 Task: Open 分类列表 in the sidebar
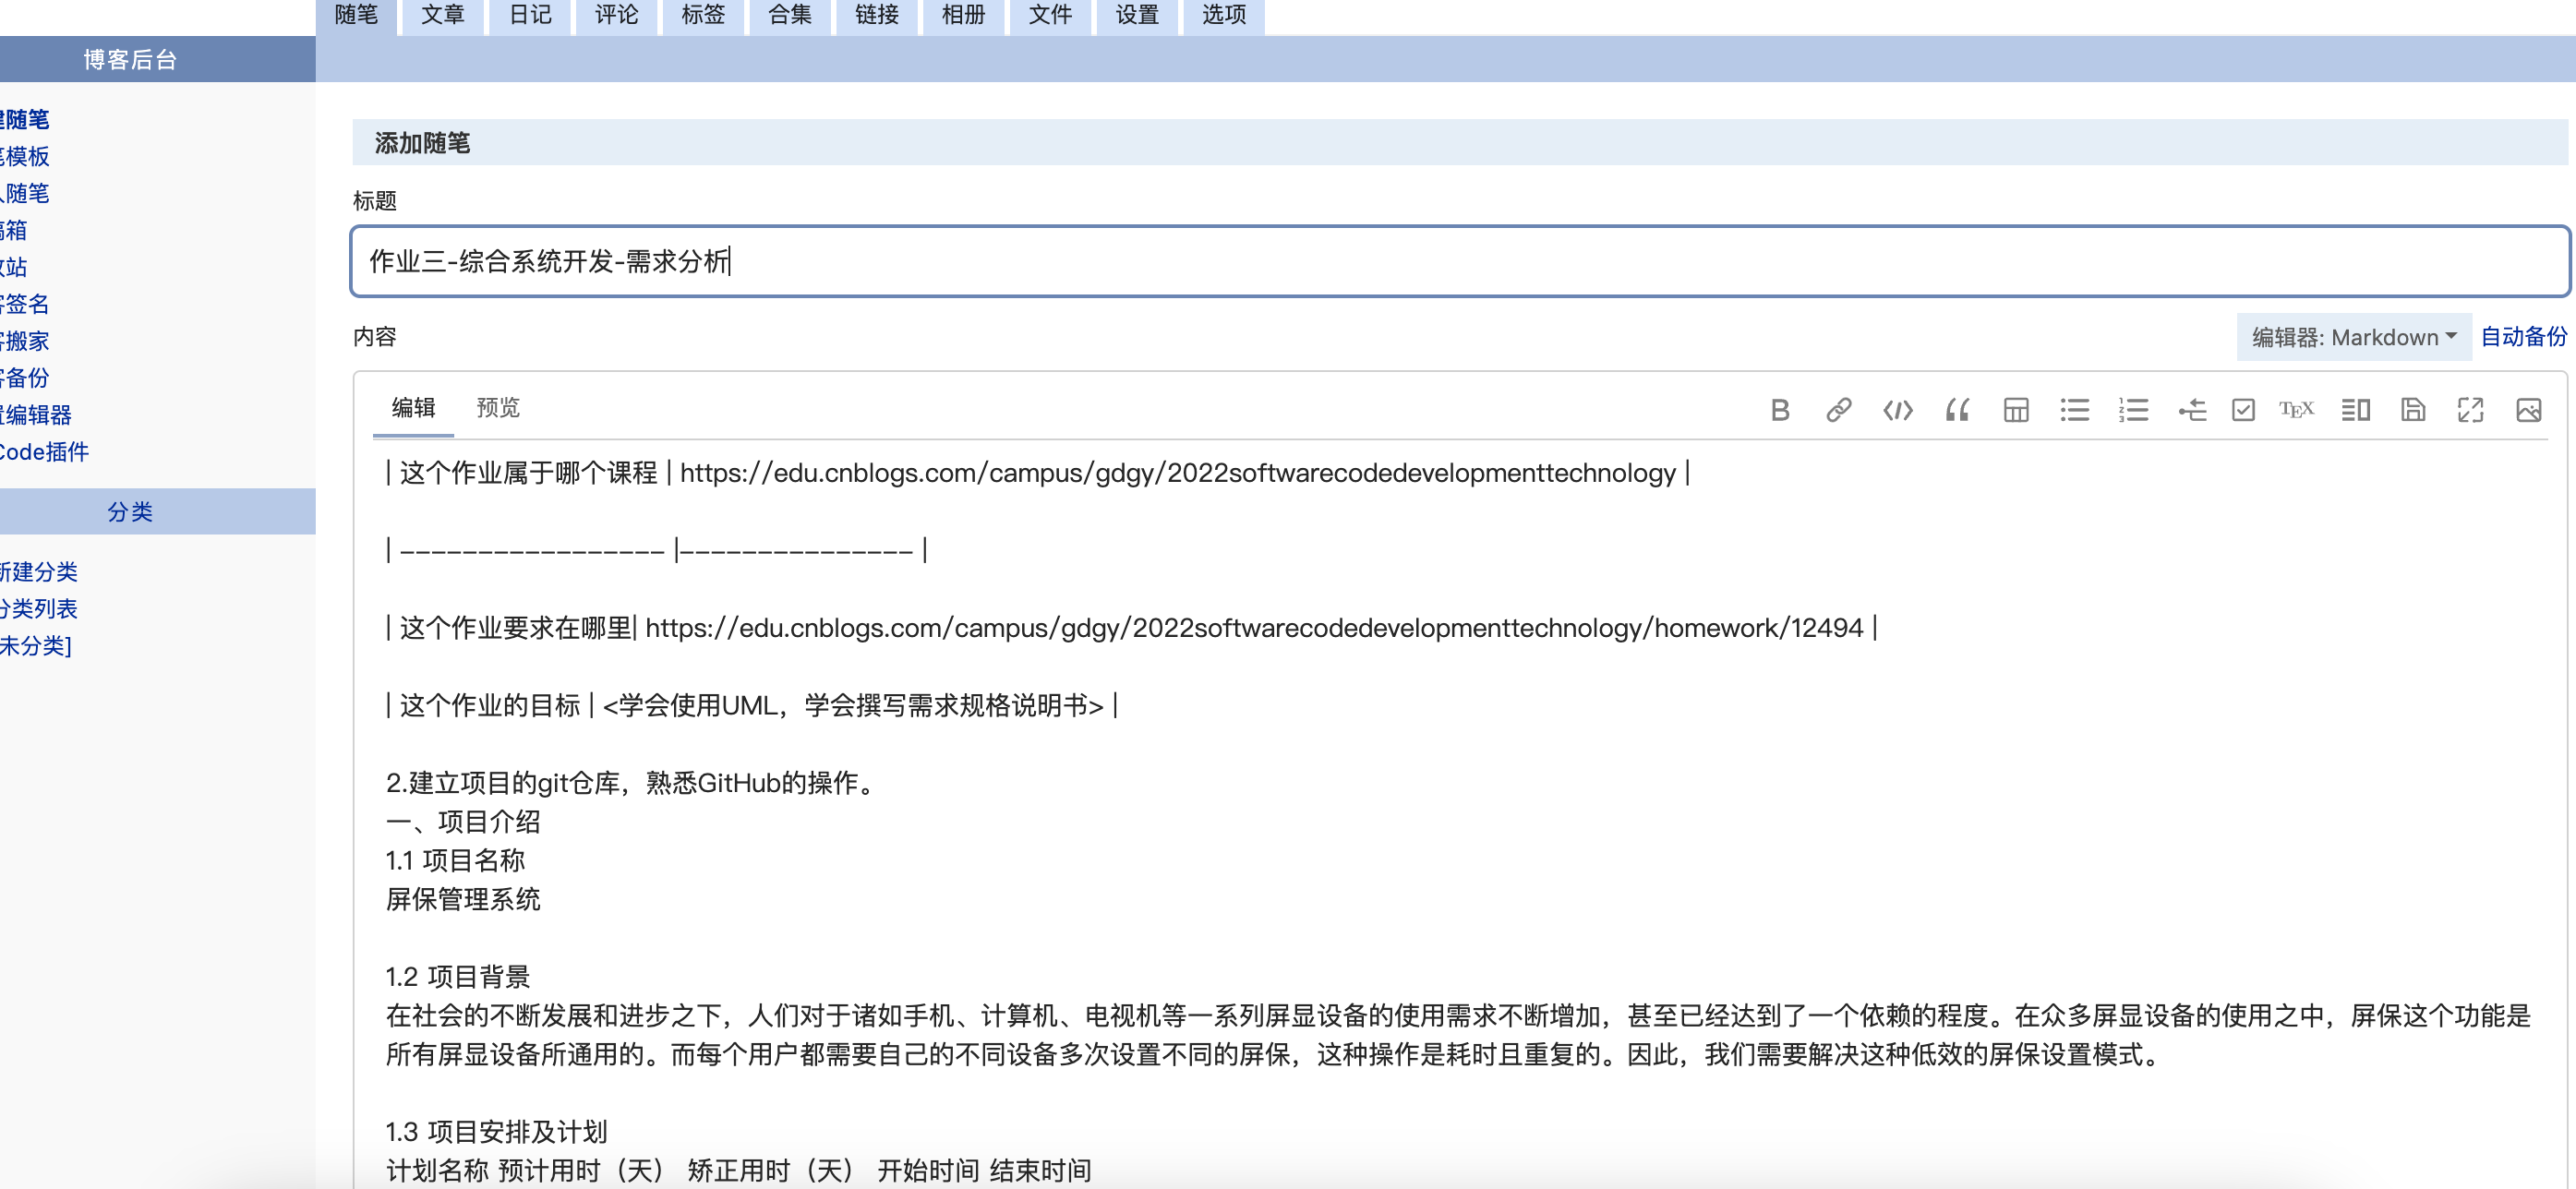38,608
